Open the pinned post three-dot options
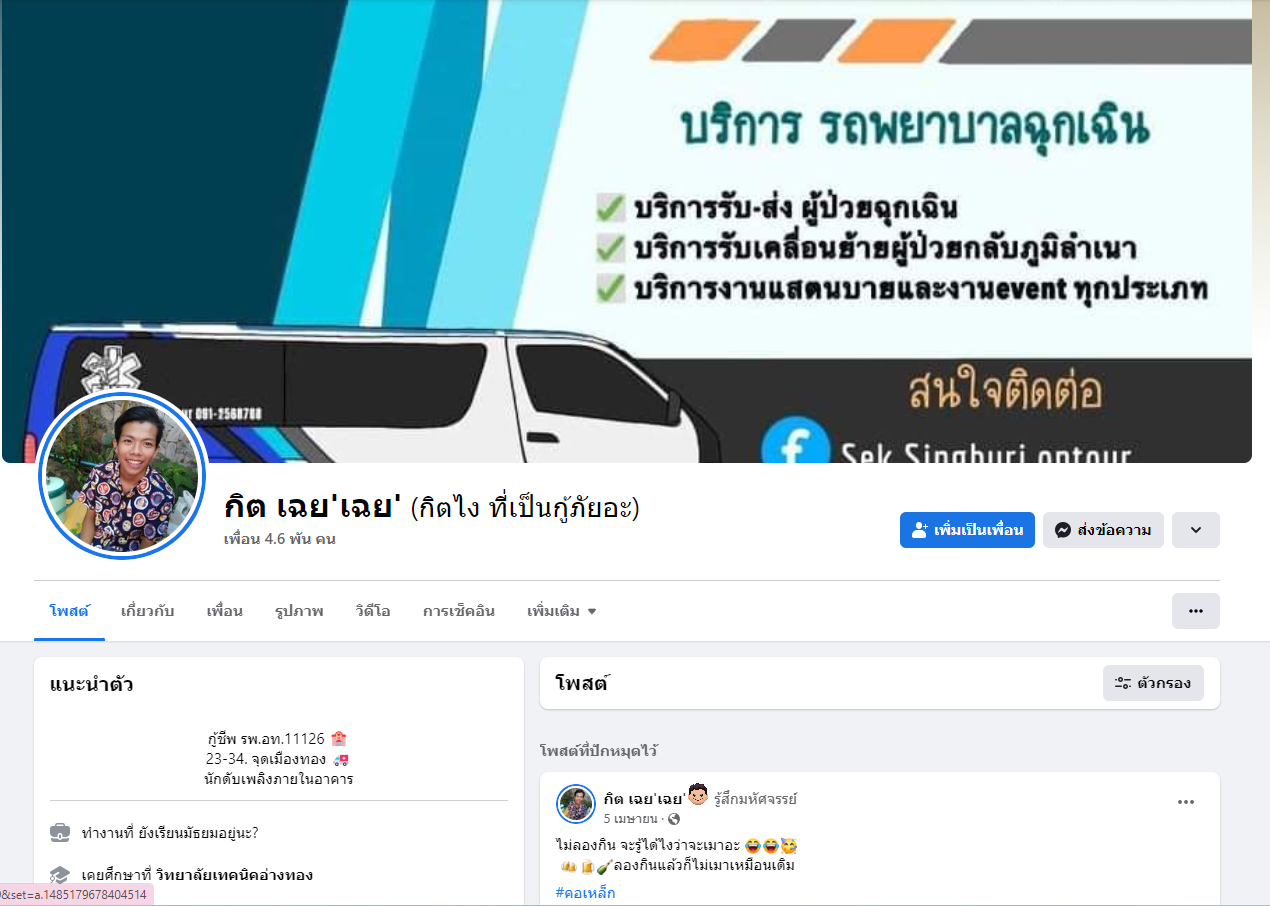Viewport: 1270px width, 906px height. point(1186,802)
